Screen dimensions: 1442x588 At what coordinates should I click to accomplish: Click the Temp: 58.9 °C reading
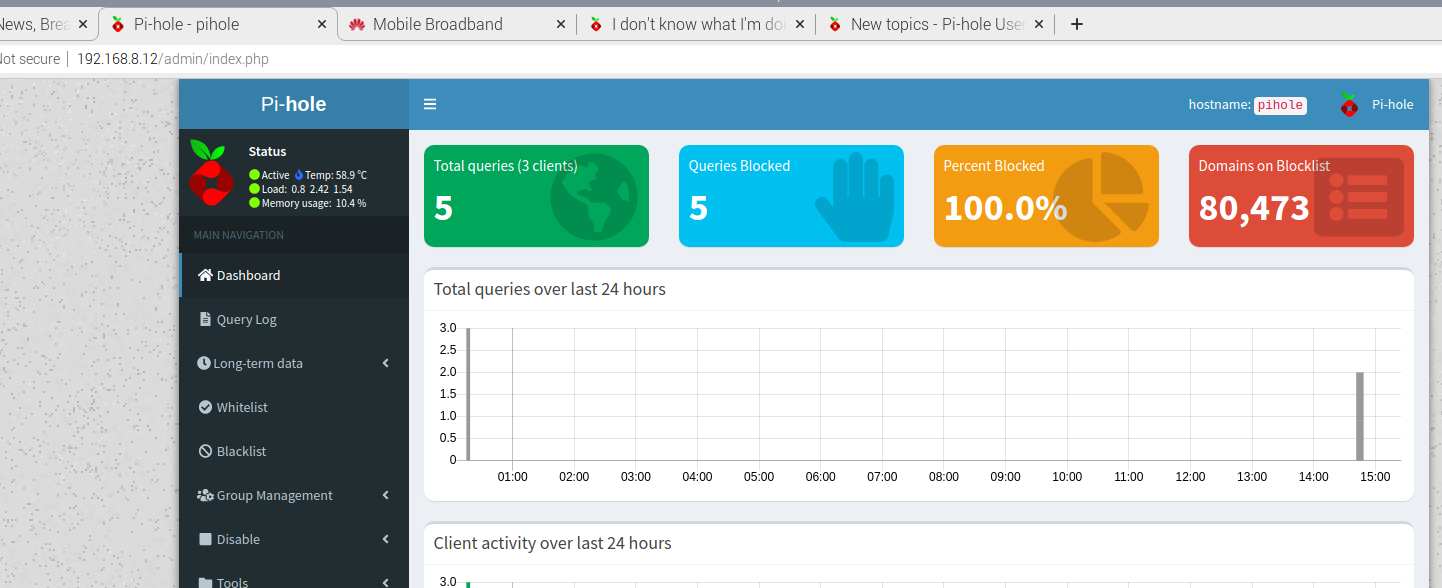click(336, 175)
